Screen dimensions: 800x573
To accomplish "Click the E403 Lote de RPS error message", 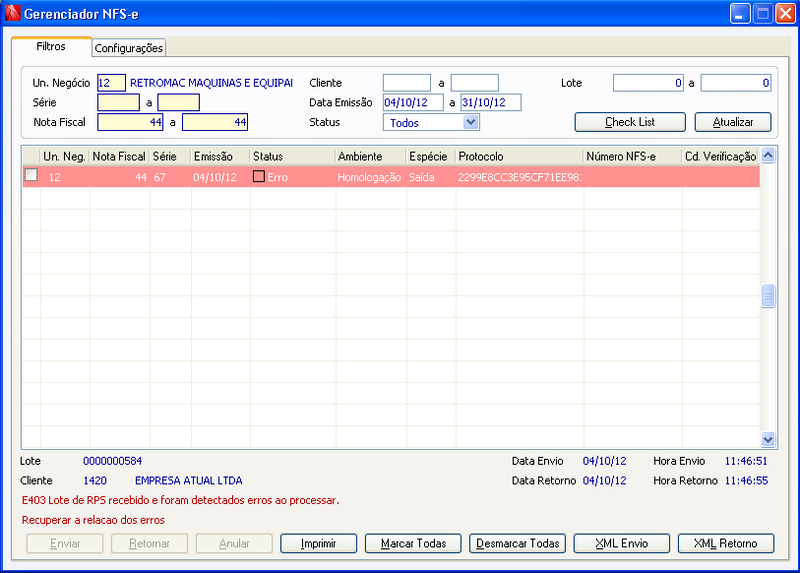I will (x=180, y=501).
